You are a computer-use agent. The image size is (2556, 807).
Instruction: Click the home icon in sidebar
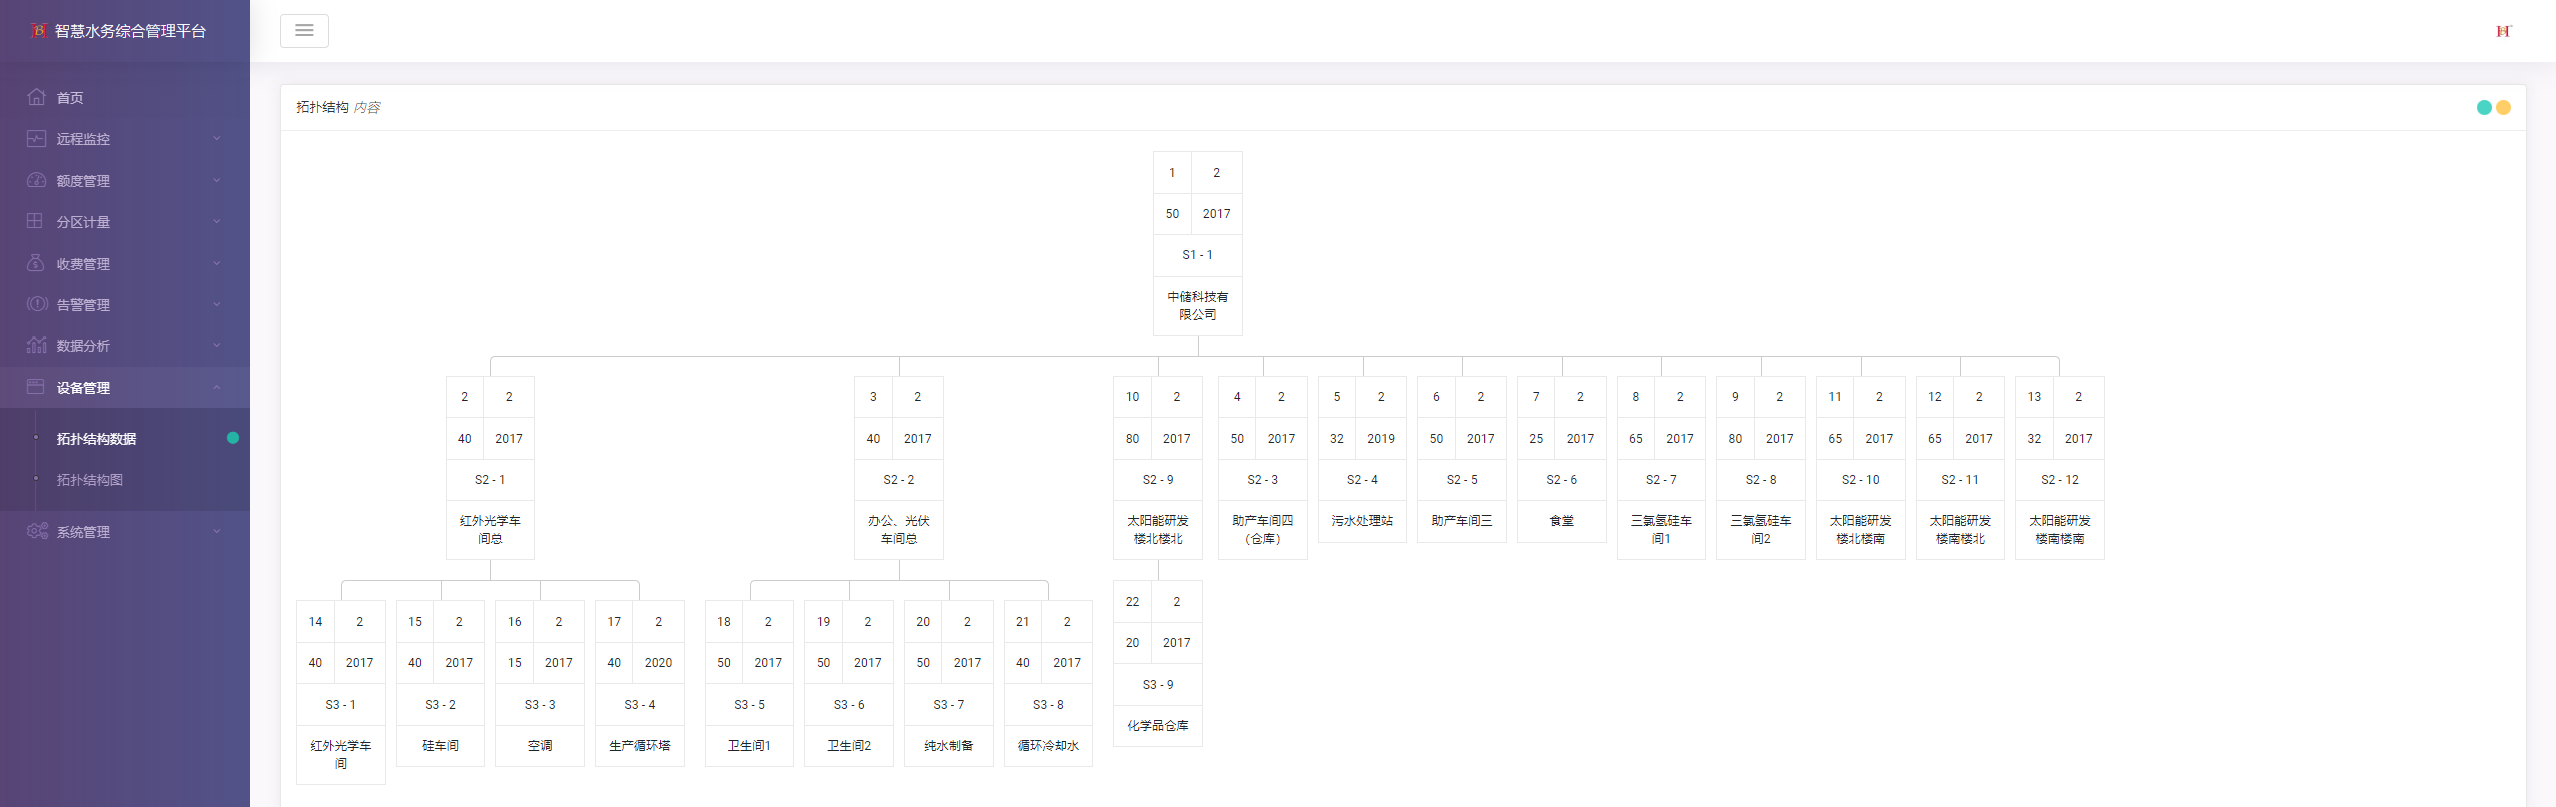click(x=37, y=97)
